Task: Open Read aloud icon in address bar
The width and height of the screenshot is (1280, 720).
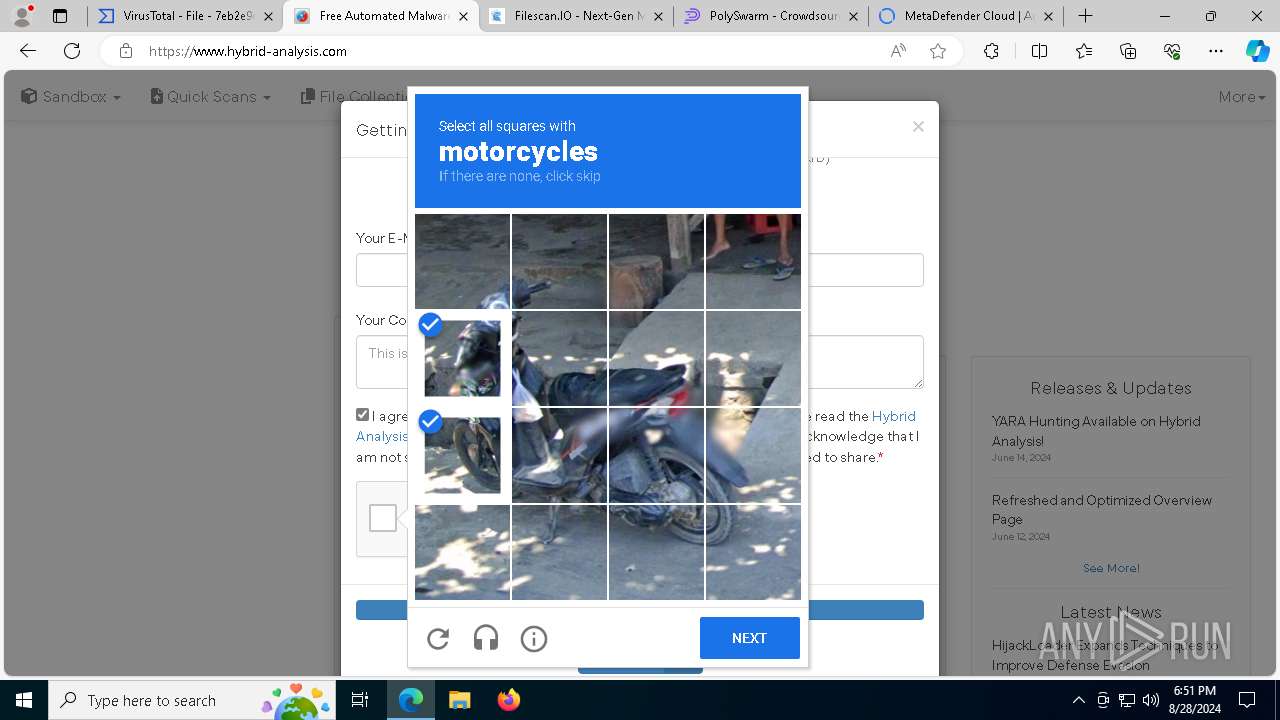Action: click(898, 51)
